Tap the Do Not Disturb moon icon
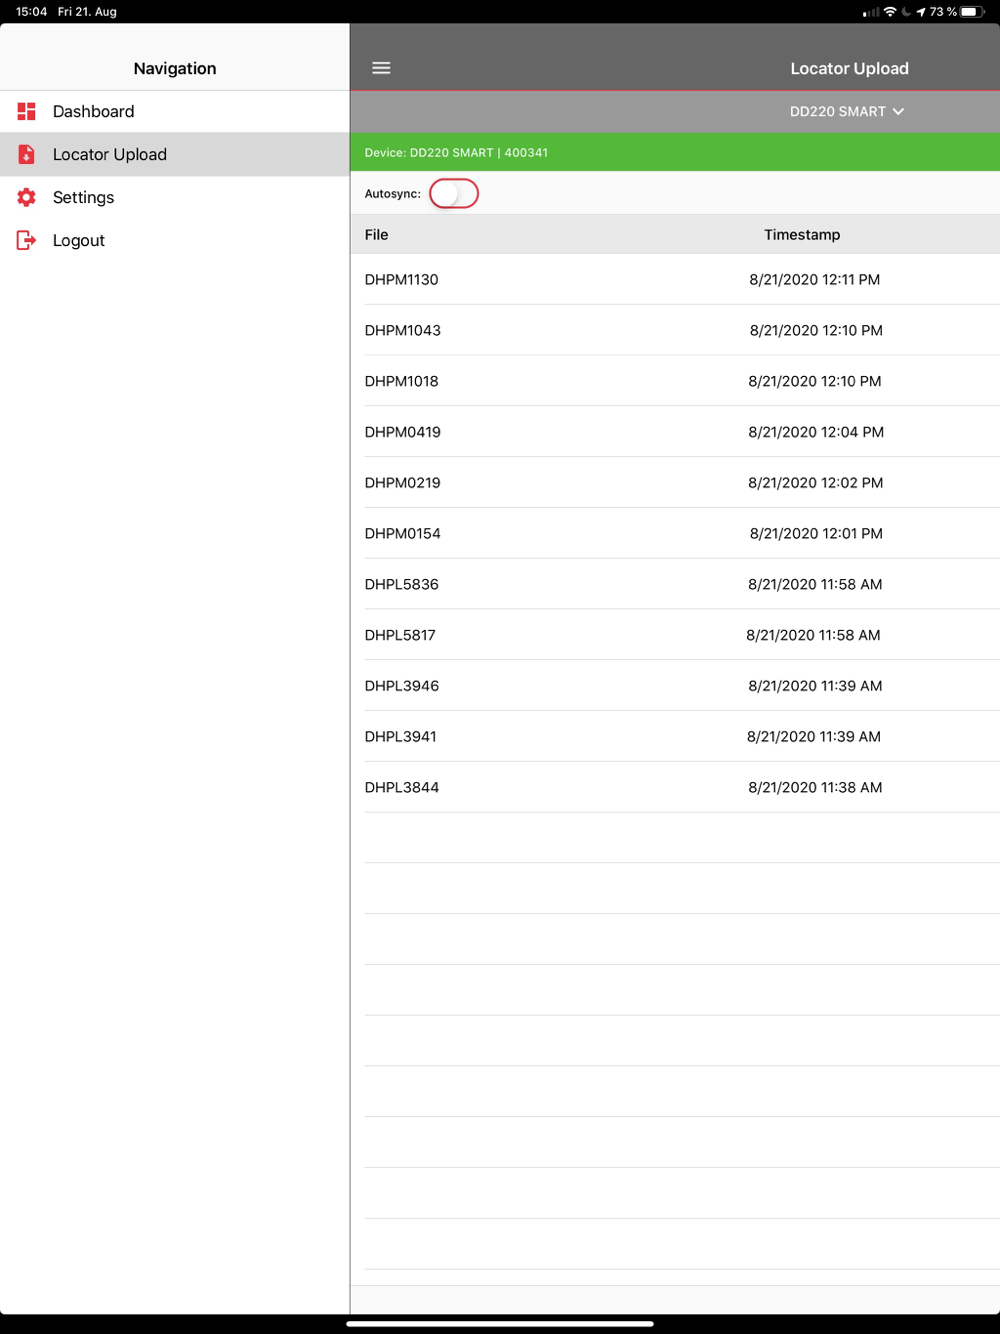 pos(906,12)
